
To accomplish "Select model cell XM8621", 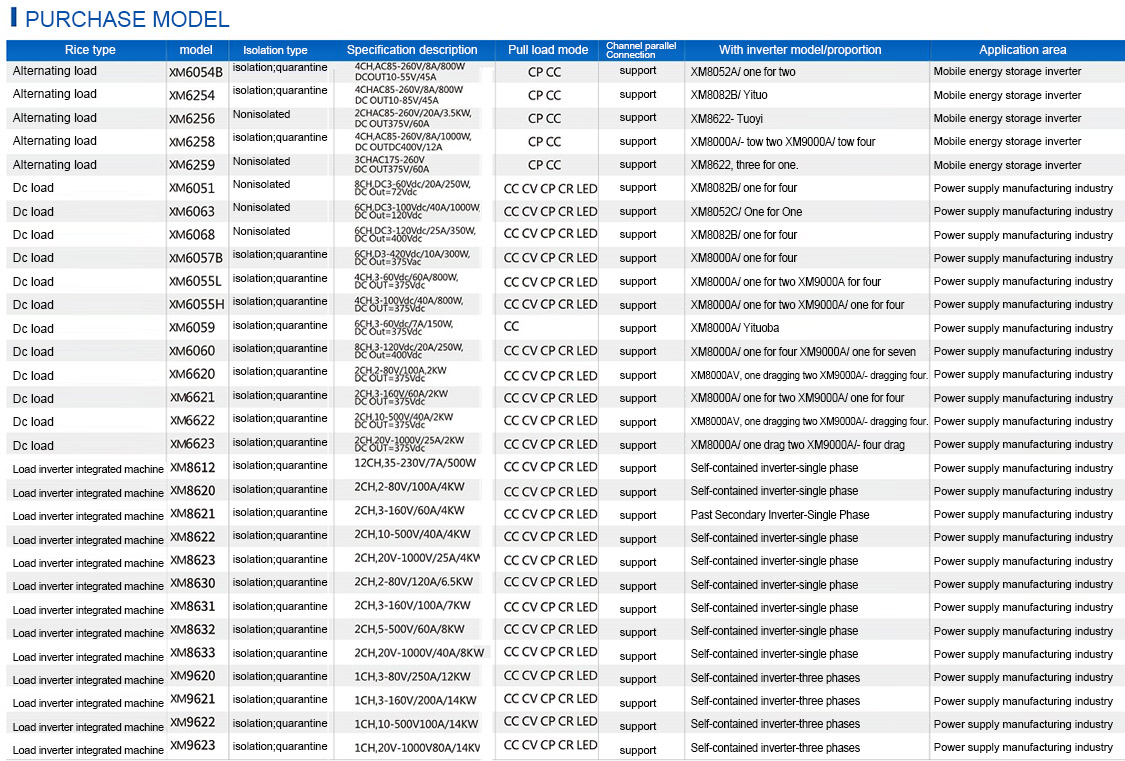I will pos(192,514).
